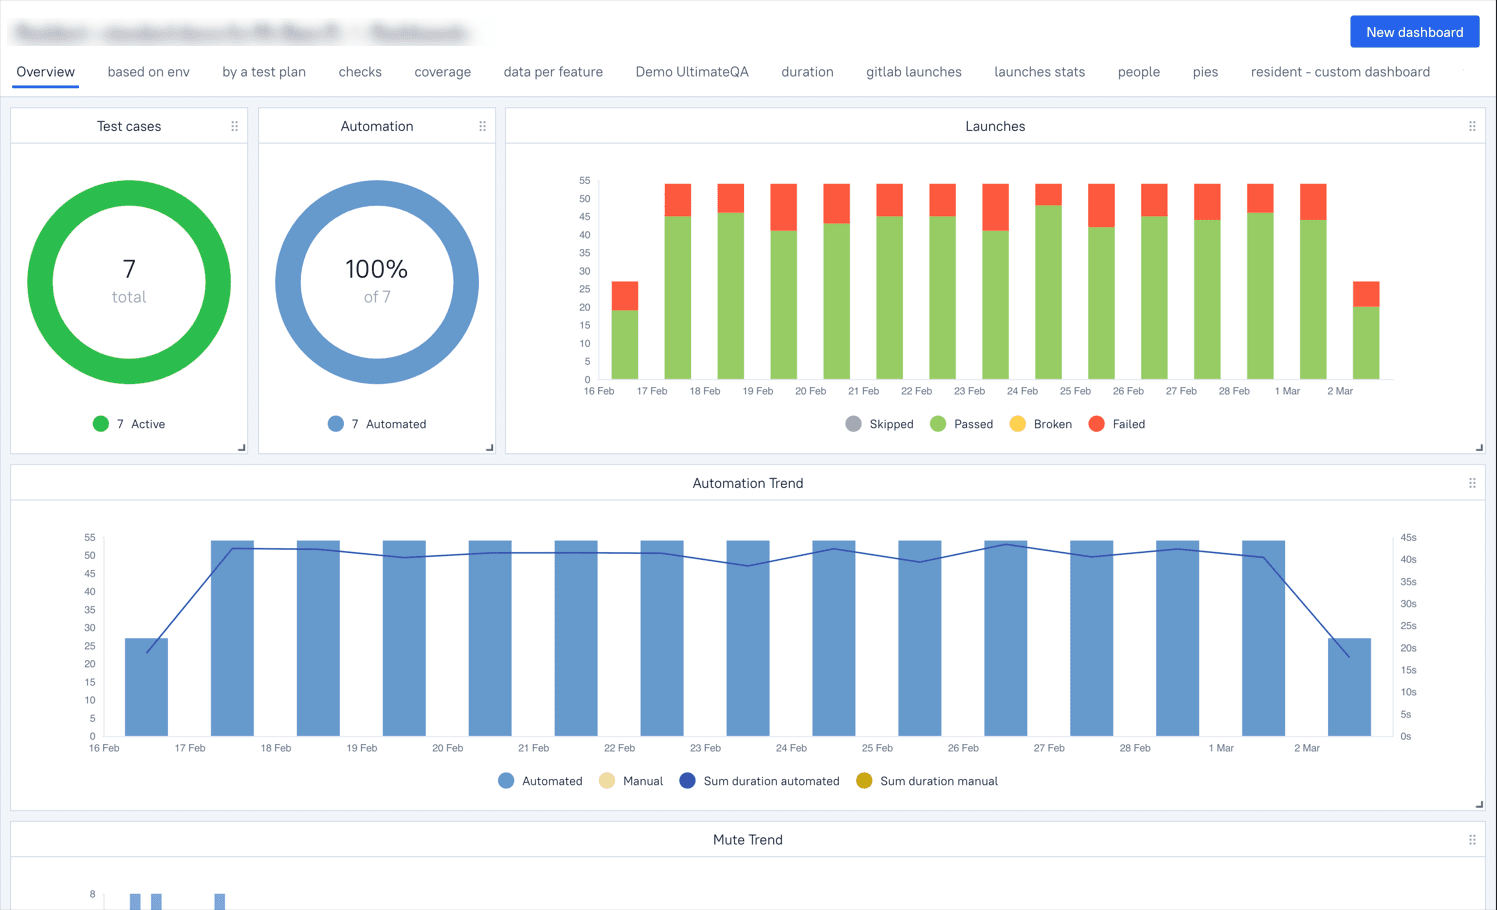
Task: Open the Demo UltimateQA tab
Action: 692,72
